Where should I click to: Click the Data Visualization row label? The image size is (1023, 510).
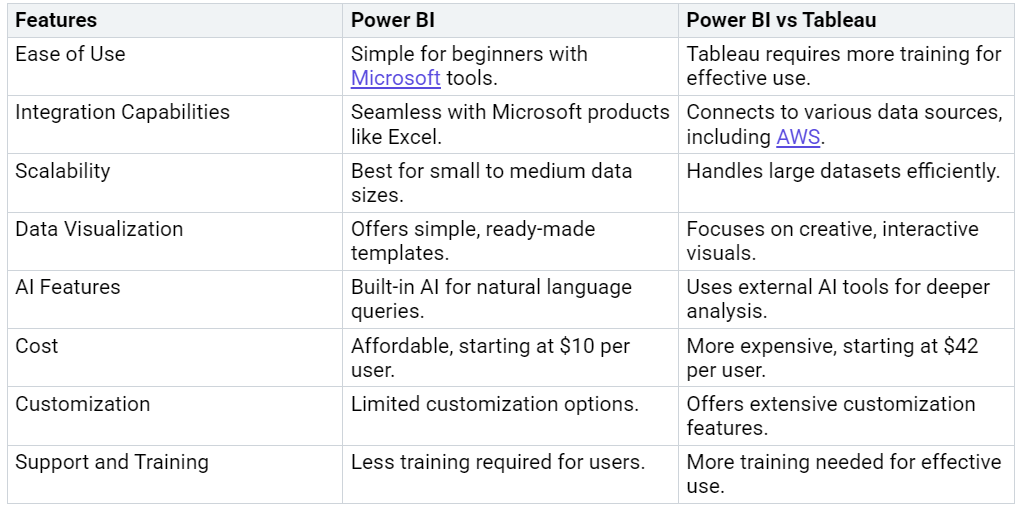click(x=99, y=229)
